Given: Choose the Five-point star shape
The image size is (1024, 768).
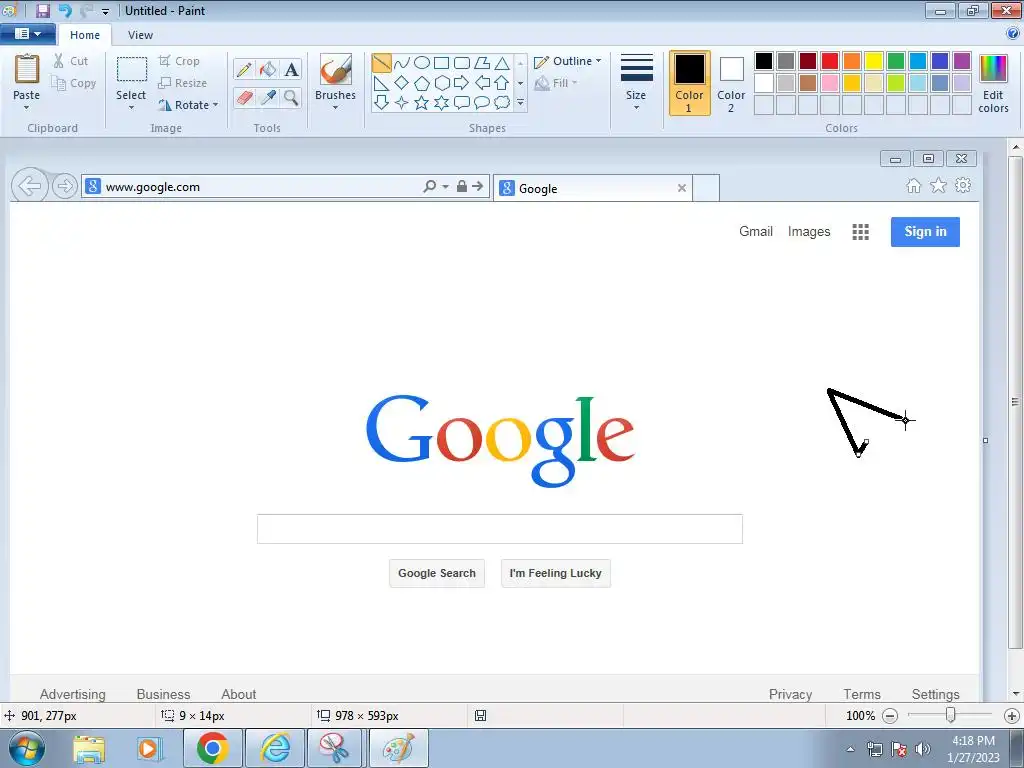Looking at the screenshot, I should click(422, 103).
